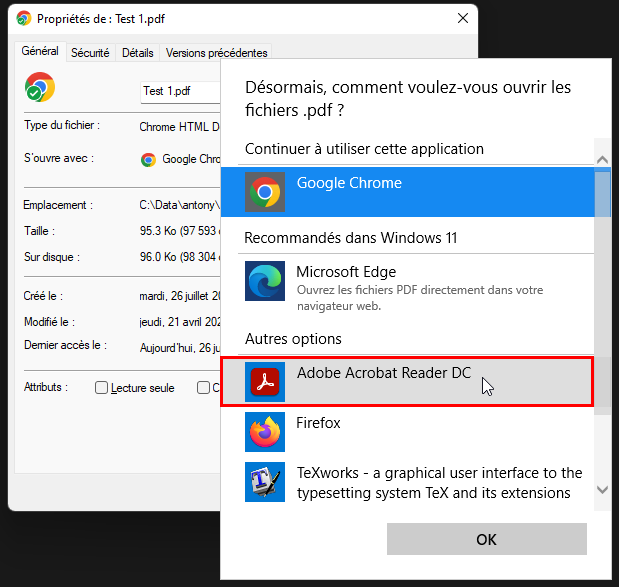This screenshot has width=619, height=587.
Task: Click the small Chrome icon next to S'ouvre avec
Action: pyautogui.click(x=148, y=159)
